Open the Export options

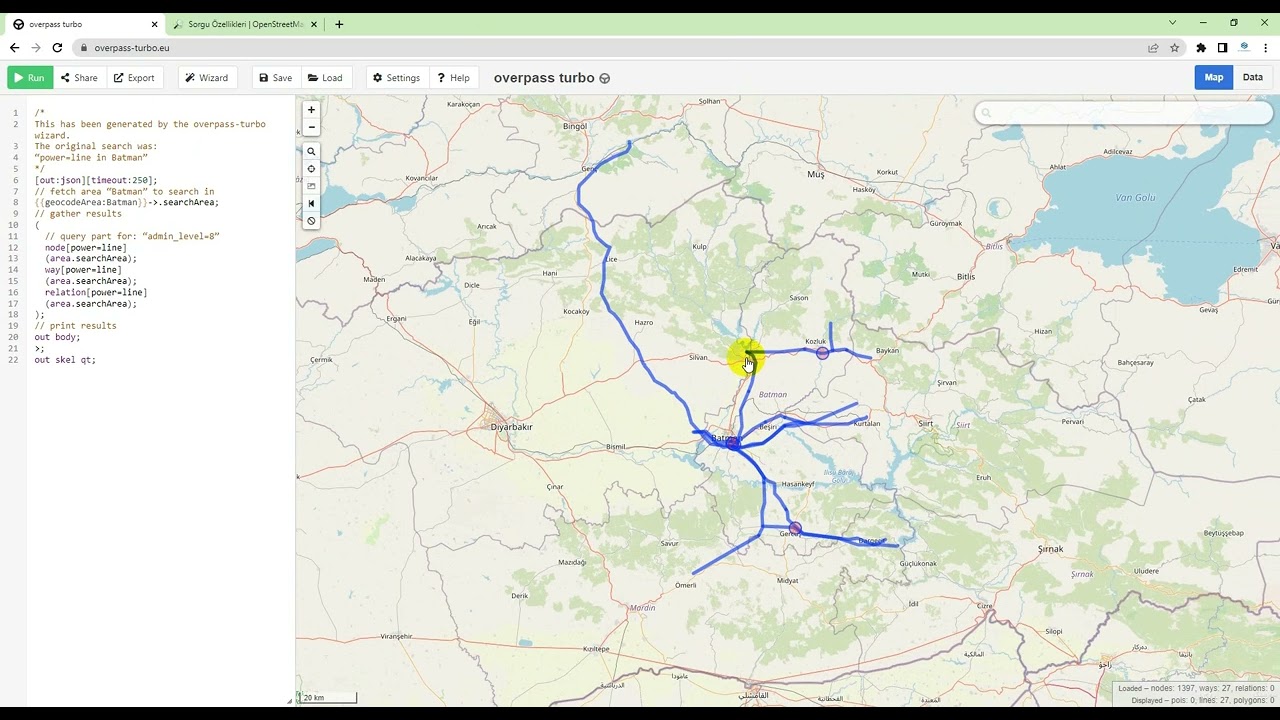click(x=134, y=78)
